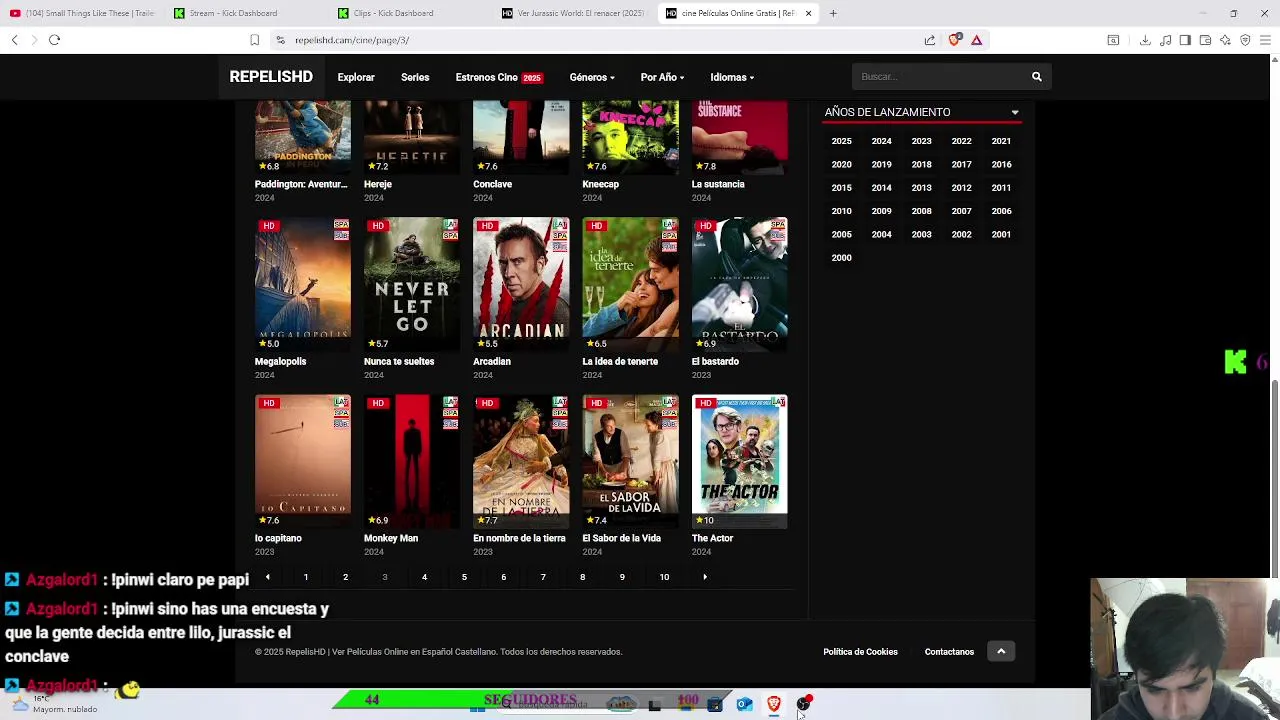The width and height of the screenshot is (1280, 720).
Task: Switch to Stream - Kick Dashboard tab
Action: [x=245, y=13]
